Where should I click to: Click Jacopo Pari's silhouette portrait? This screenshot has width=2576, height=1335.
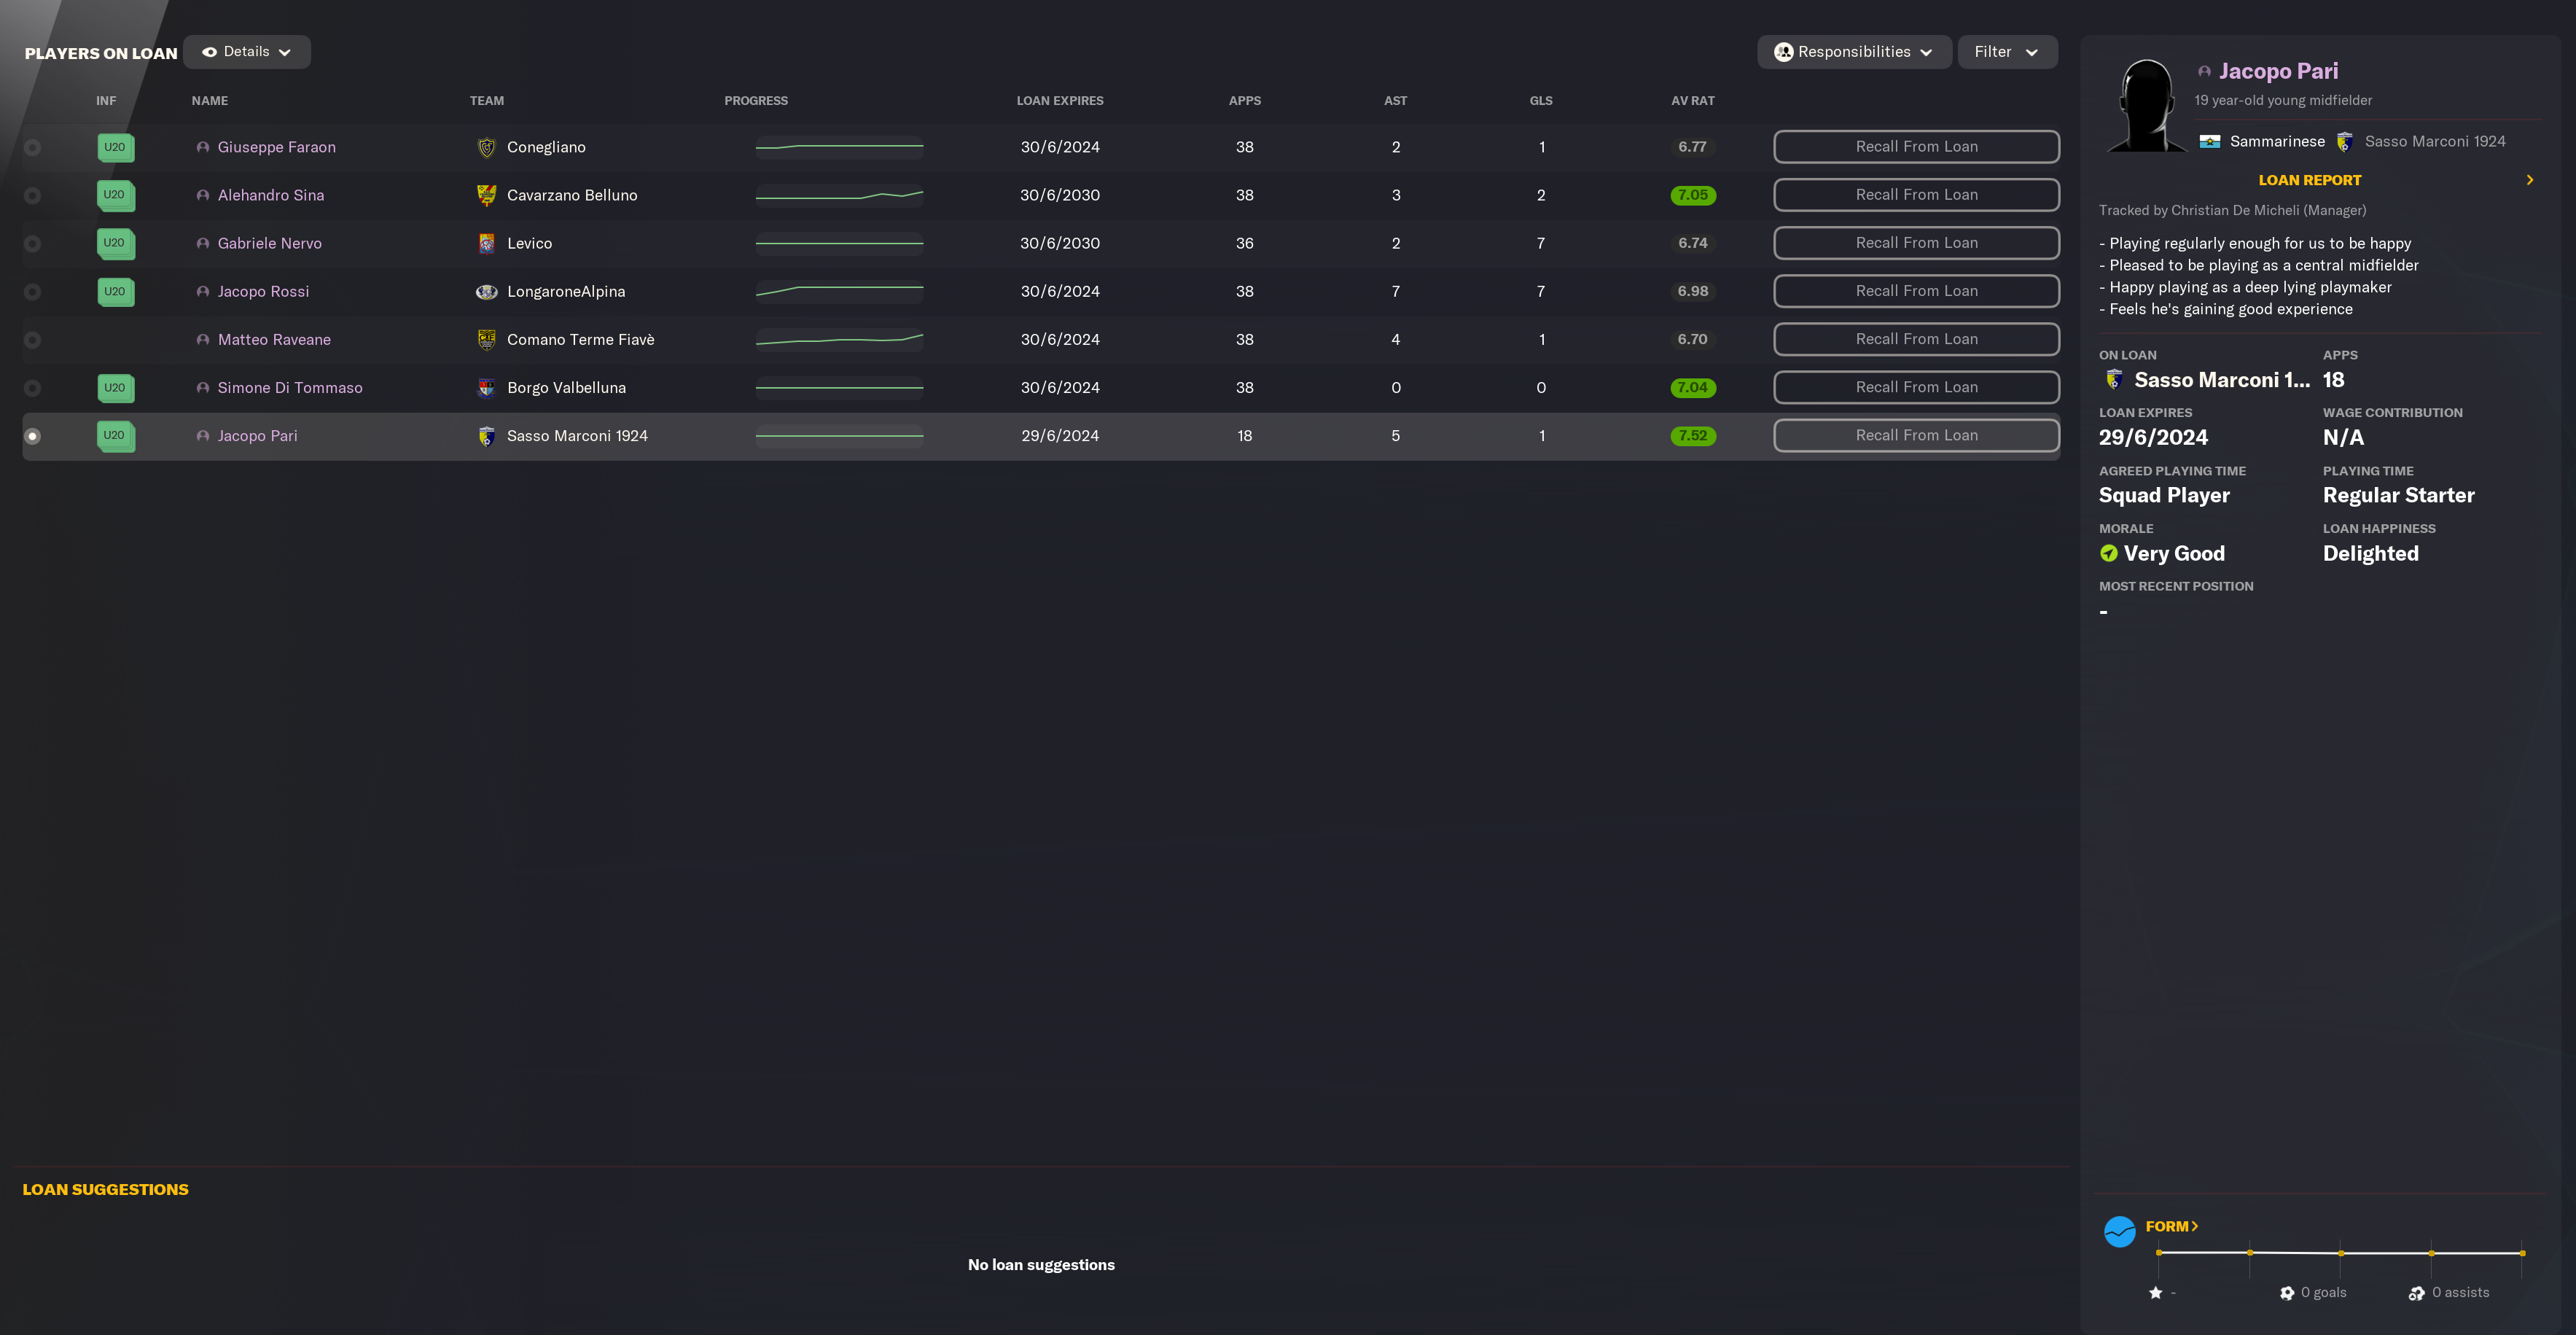click(2147, 106)
